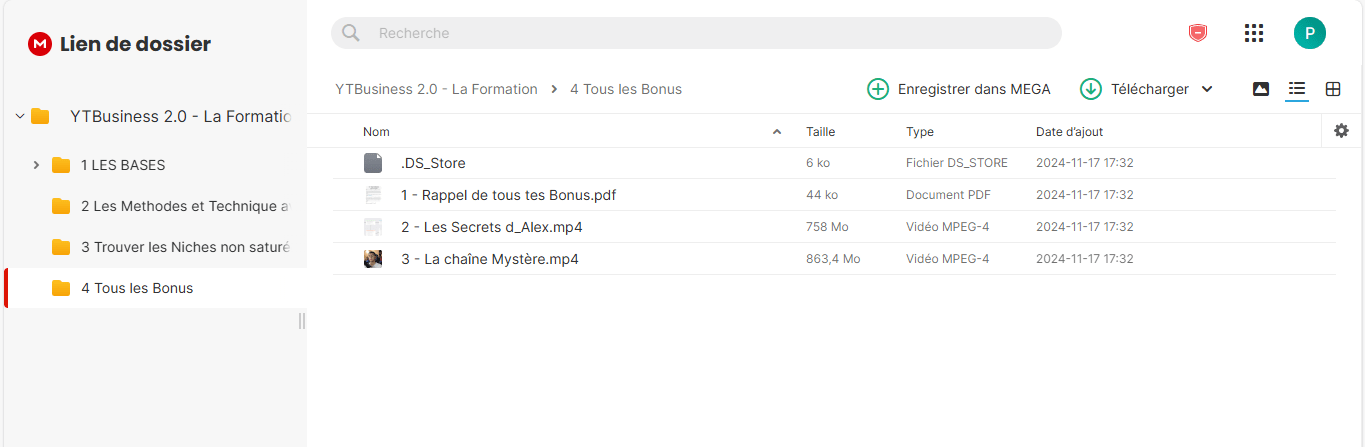Click thumbnail of La chaîne Mystère.mp4
Viewport: 1365px width, 447px height.
click(x=373, y=259)
